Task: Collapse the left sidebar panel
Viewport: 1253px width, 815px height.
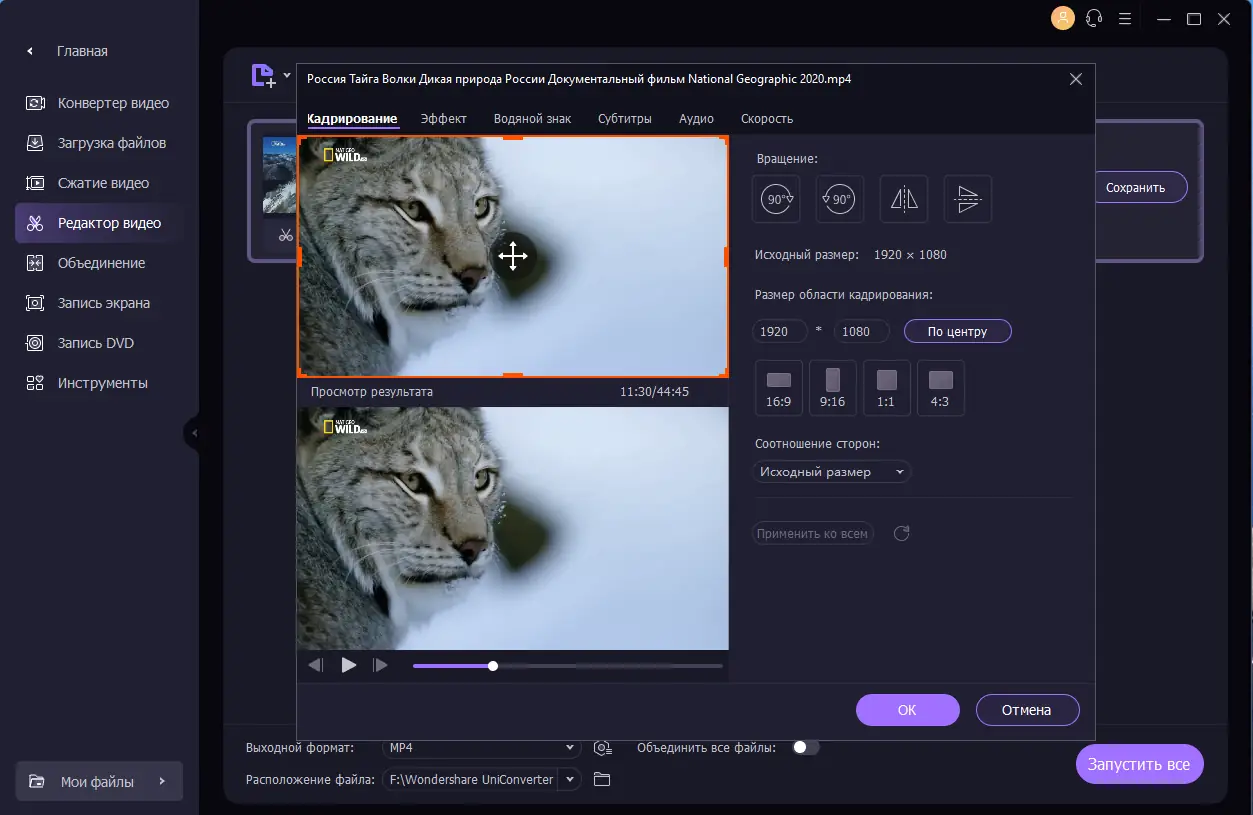Action: 194,434
